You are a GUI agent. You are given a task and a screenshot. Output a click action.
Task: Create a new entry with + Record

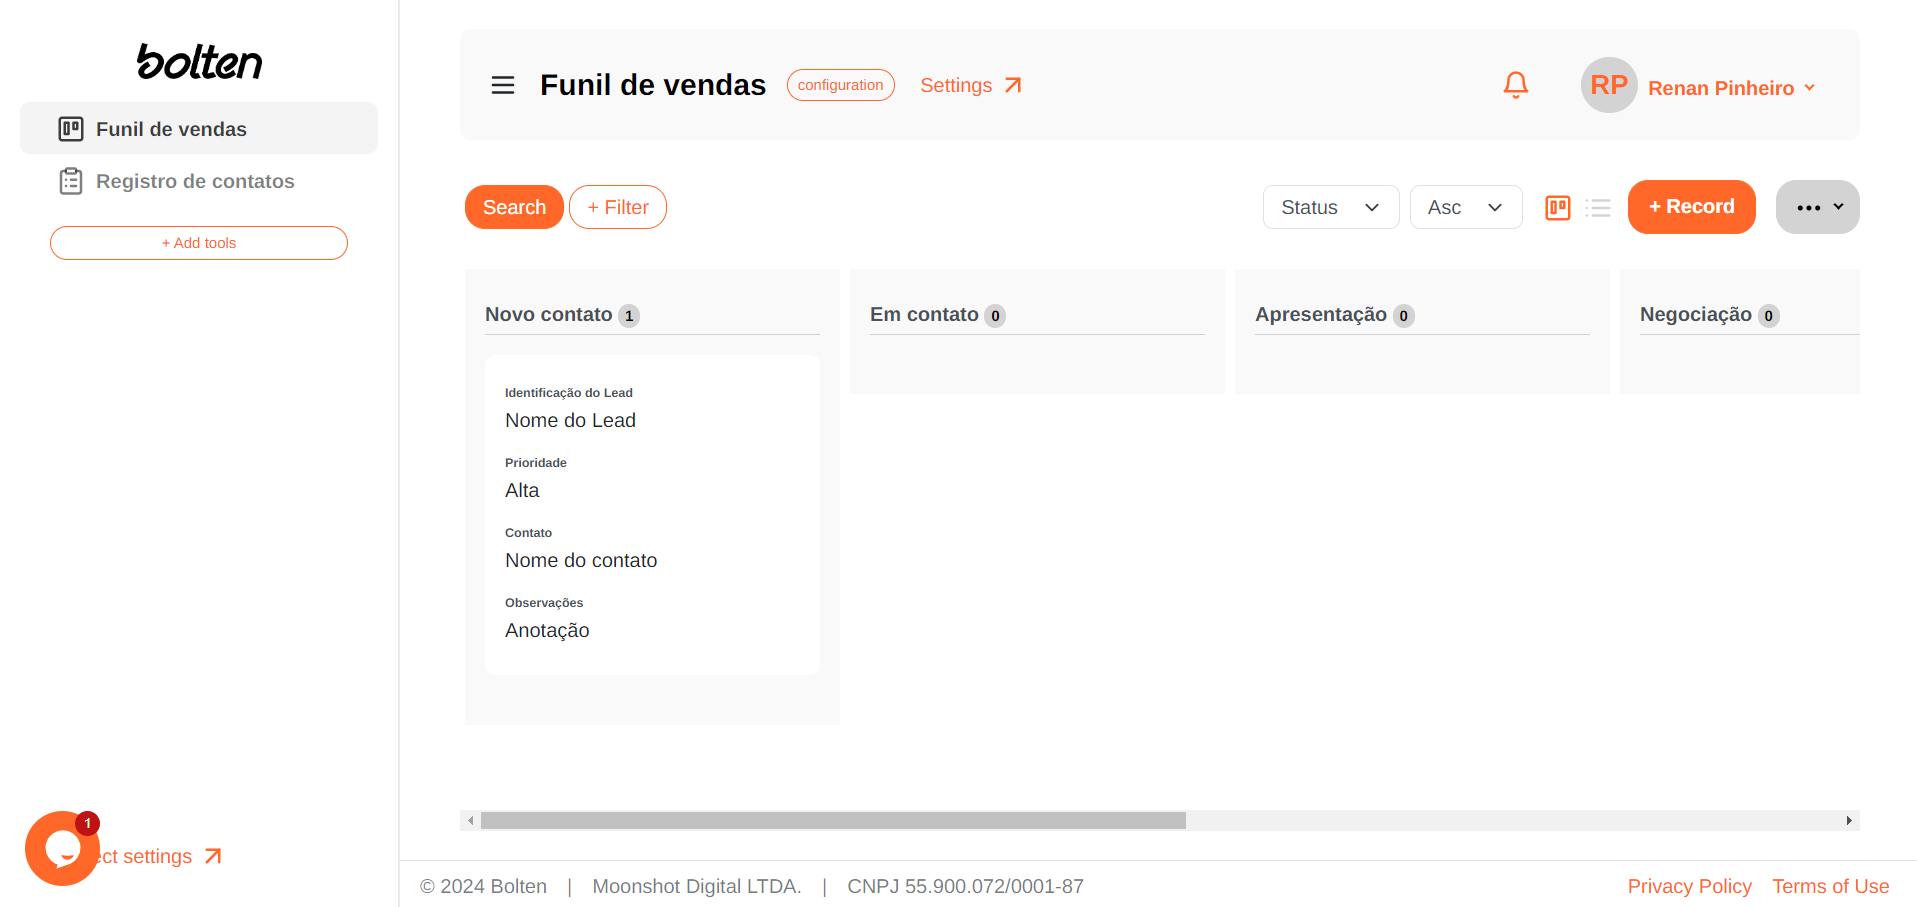pos(1692,207)
